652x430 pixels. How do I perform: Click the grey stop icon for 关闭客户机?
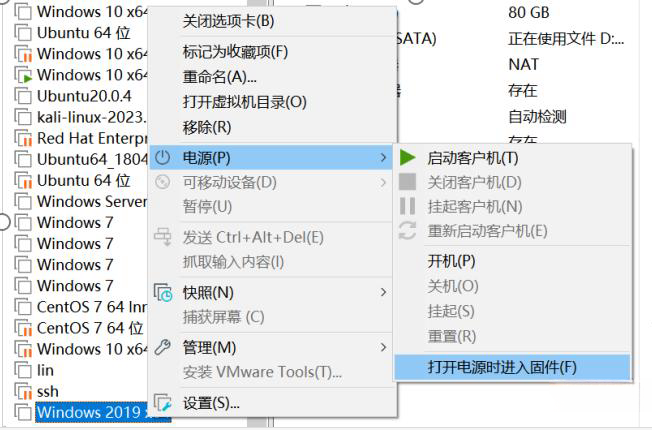pos(407,182)
